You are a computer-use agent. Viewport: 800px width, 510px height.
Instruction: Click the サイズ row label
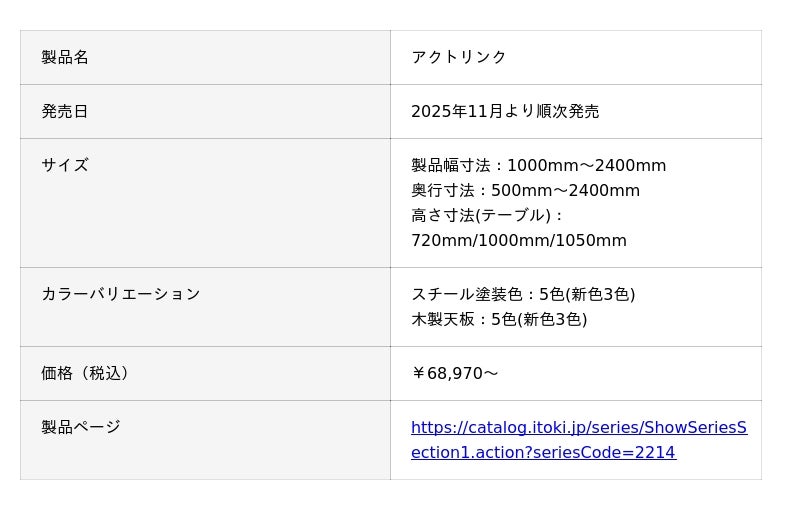[x=65, y=166]
